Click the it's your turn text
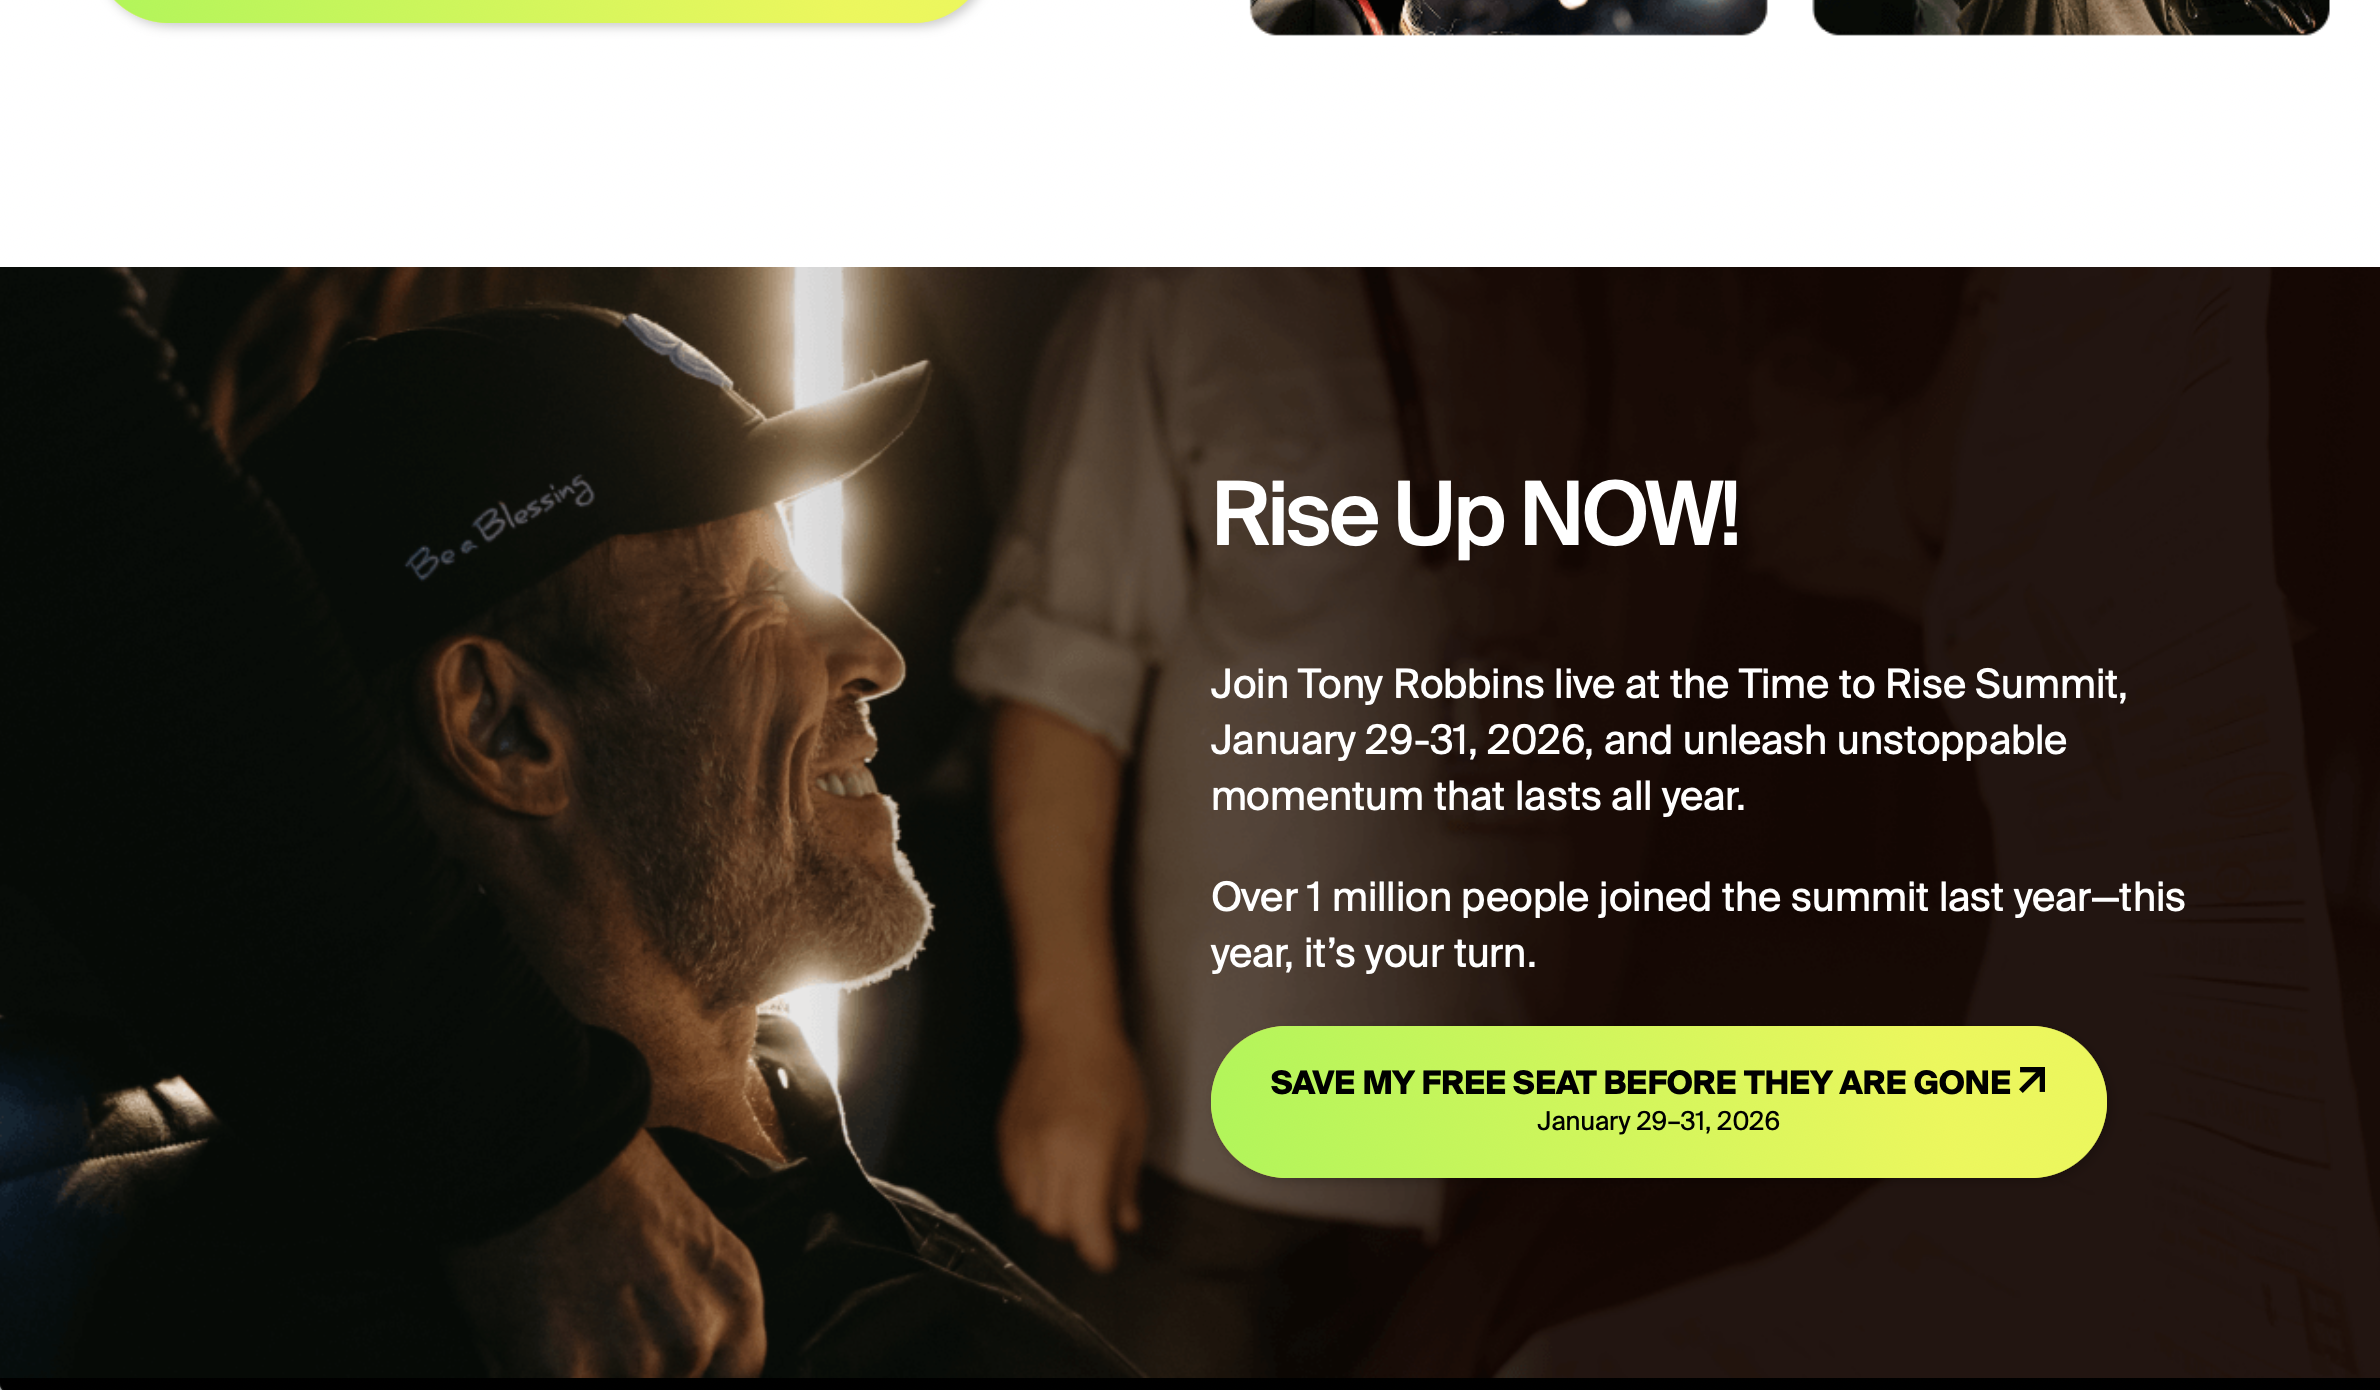Image resolution: width=2380 pixels, height=1390 pixels. (x=1420, y=953)
